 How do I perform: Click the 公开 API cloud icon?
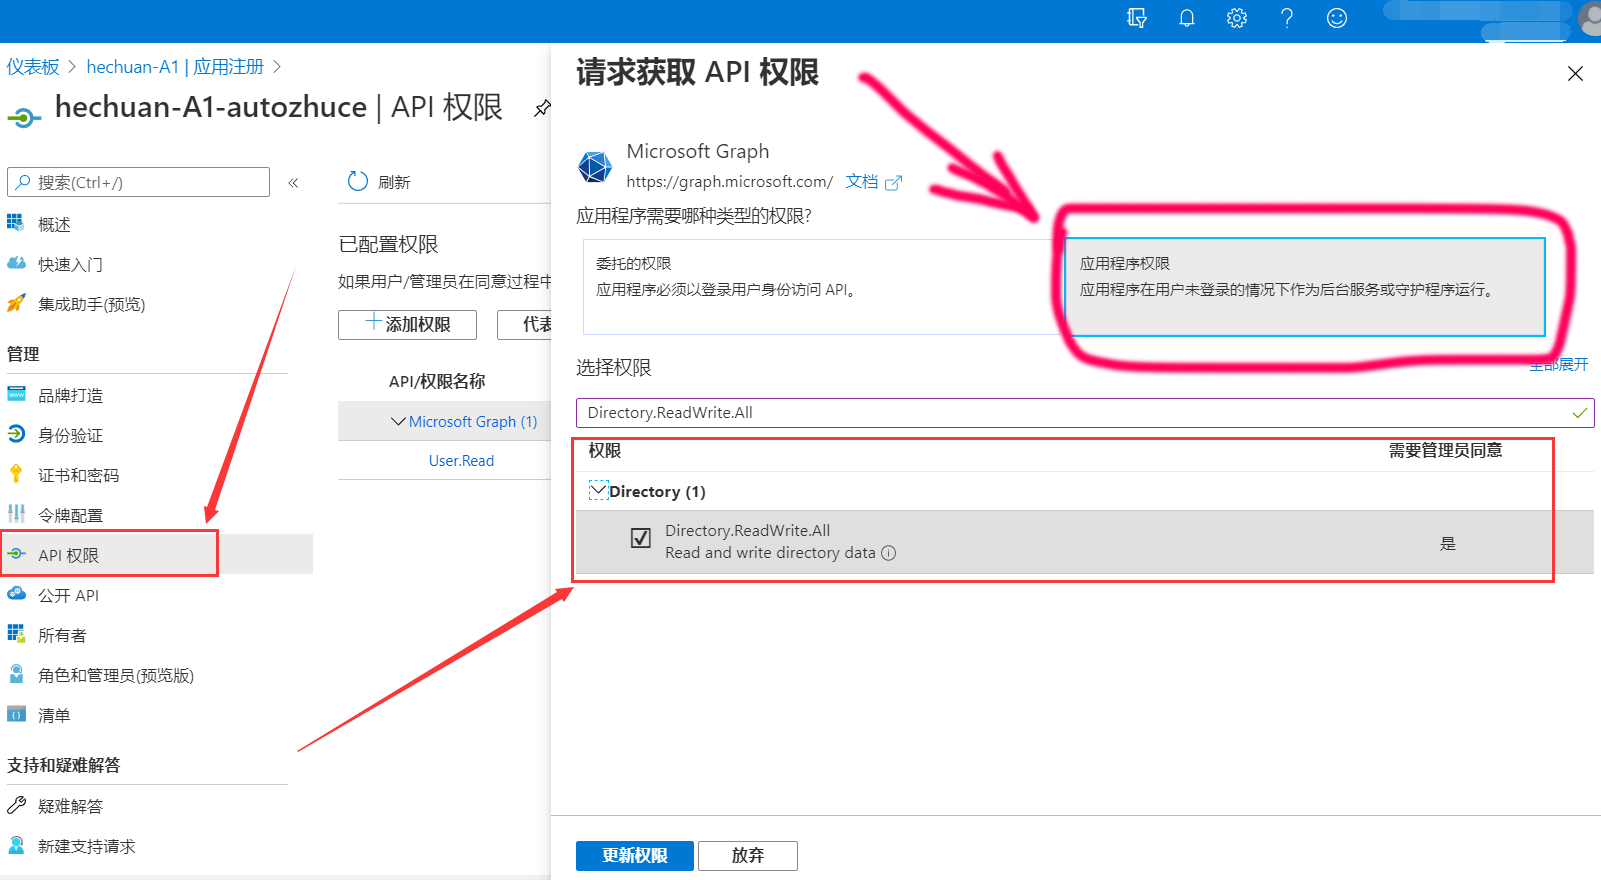pos(16,594)
